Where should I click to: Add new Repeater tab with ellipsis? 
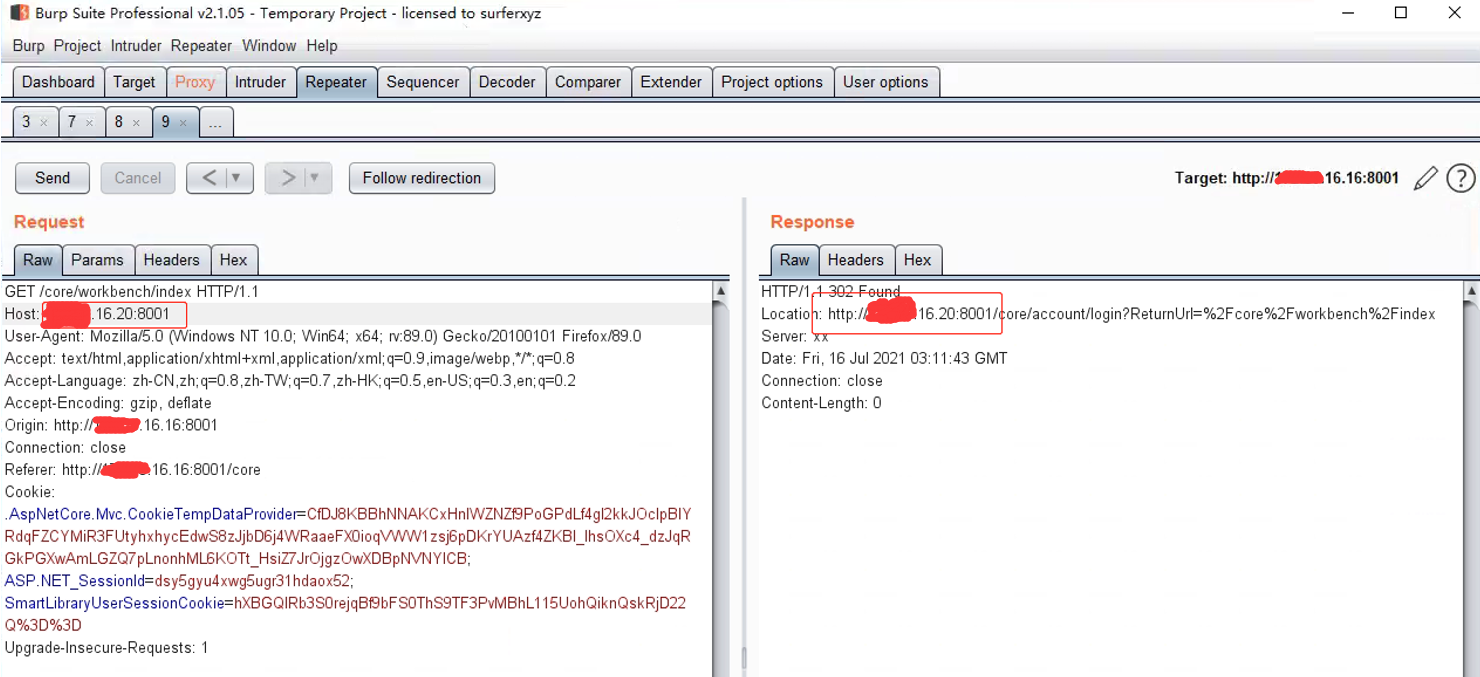(x=216, y=122)
